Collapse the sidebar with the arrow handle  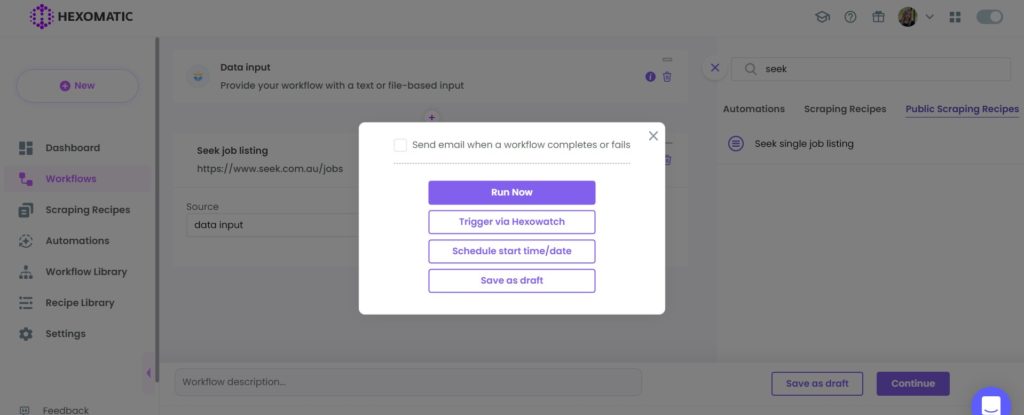click(148, 373)
